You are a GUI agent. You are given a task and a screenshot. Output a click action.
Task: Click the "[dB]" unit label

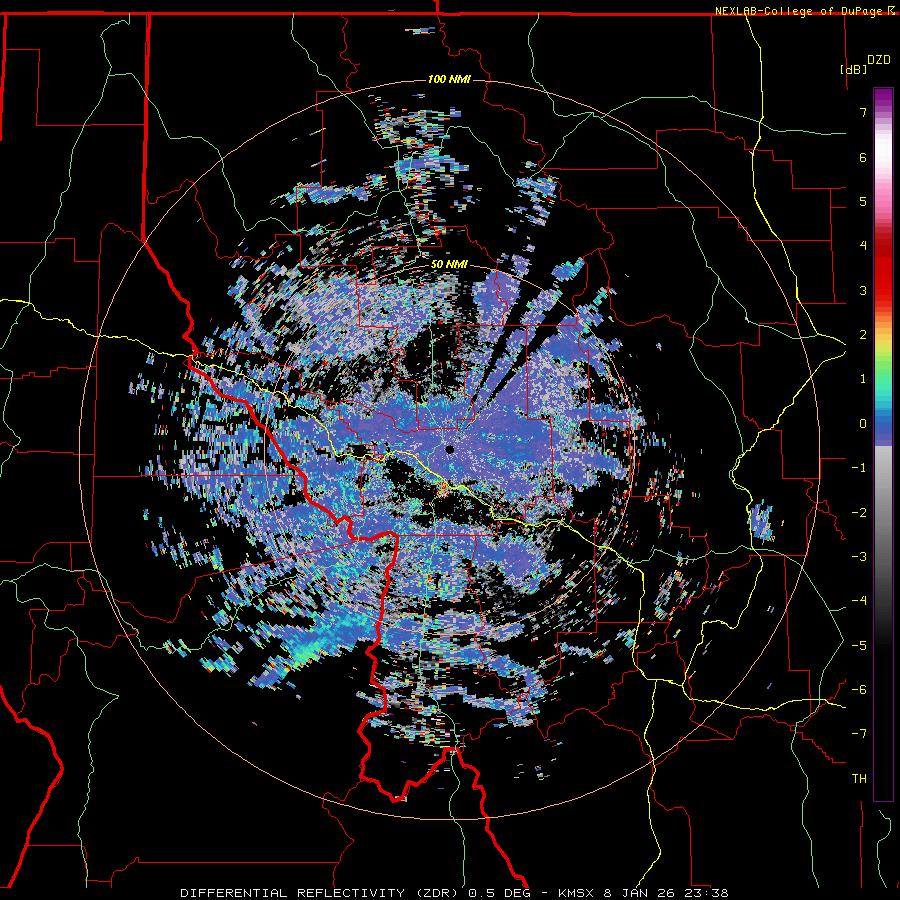853,69
